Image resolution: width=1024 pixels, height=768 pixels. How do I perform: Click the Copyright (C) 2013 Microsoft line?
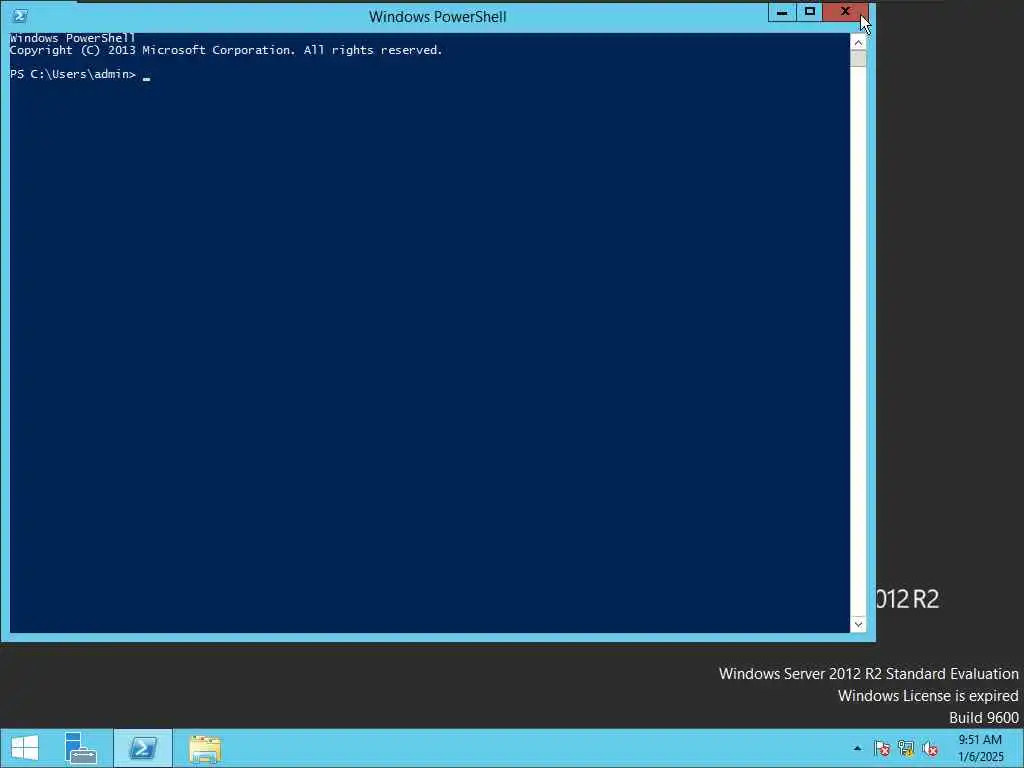point(226,50)
